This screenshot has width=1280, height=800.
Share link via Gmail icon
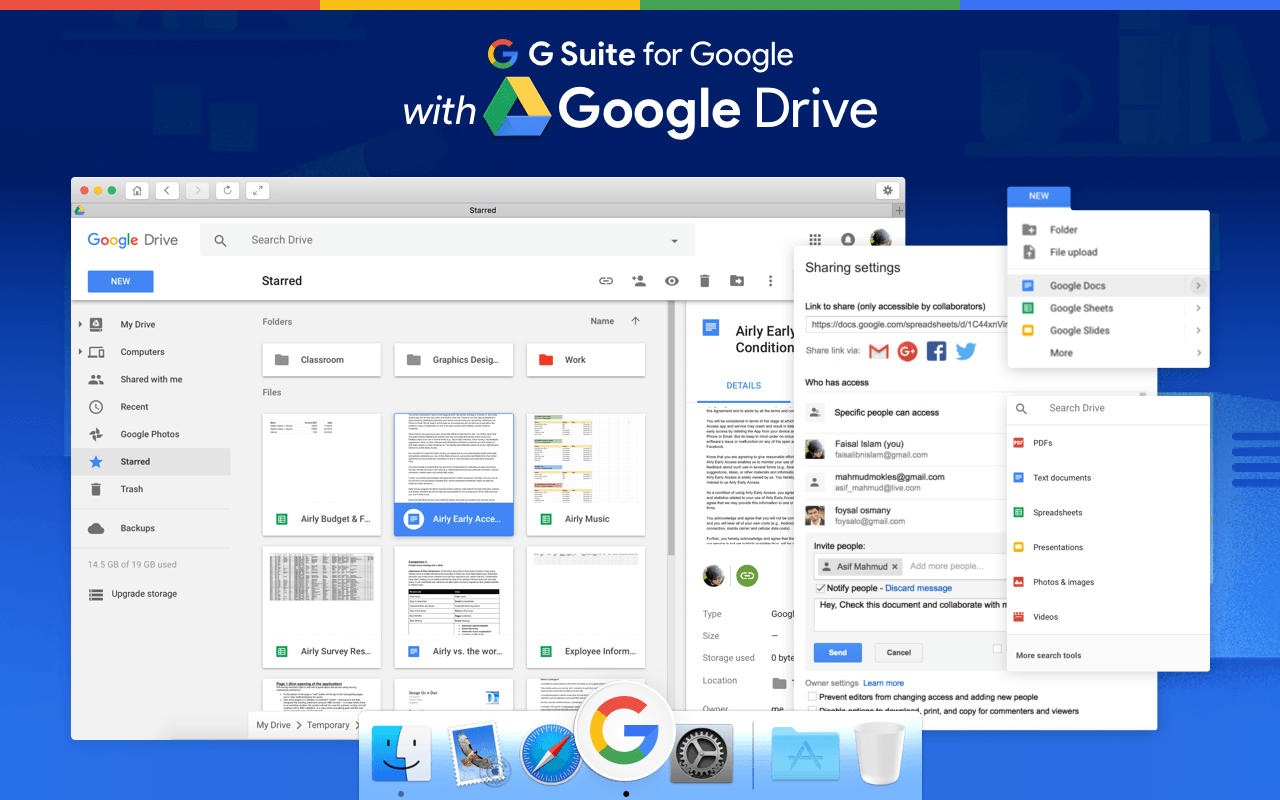879,351
